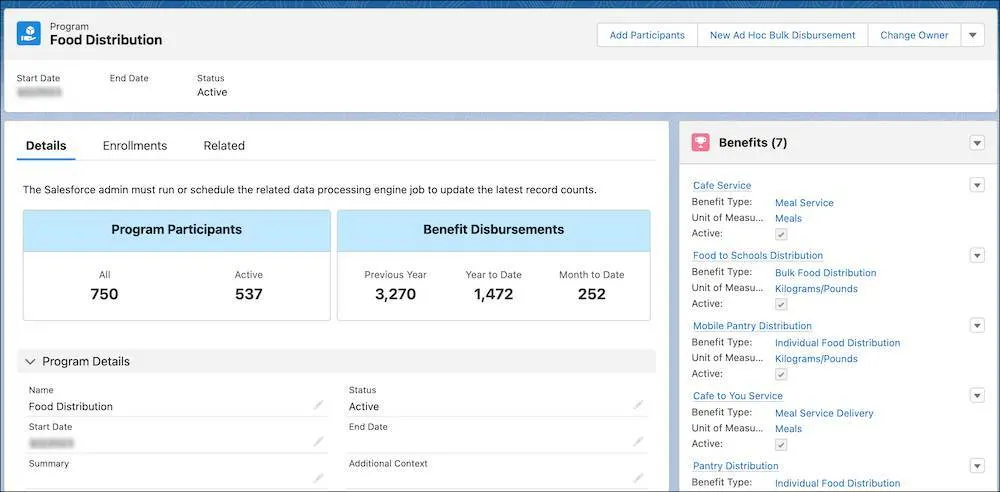Click the Benefits (7) header title
This screenshot has width=1000, height=492.
[753, 143]
